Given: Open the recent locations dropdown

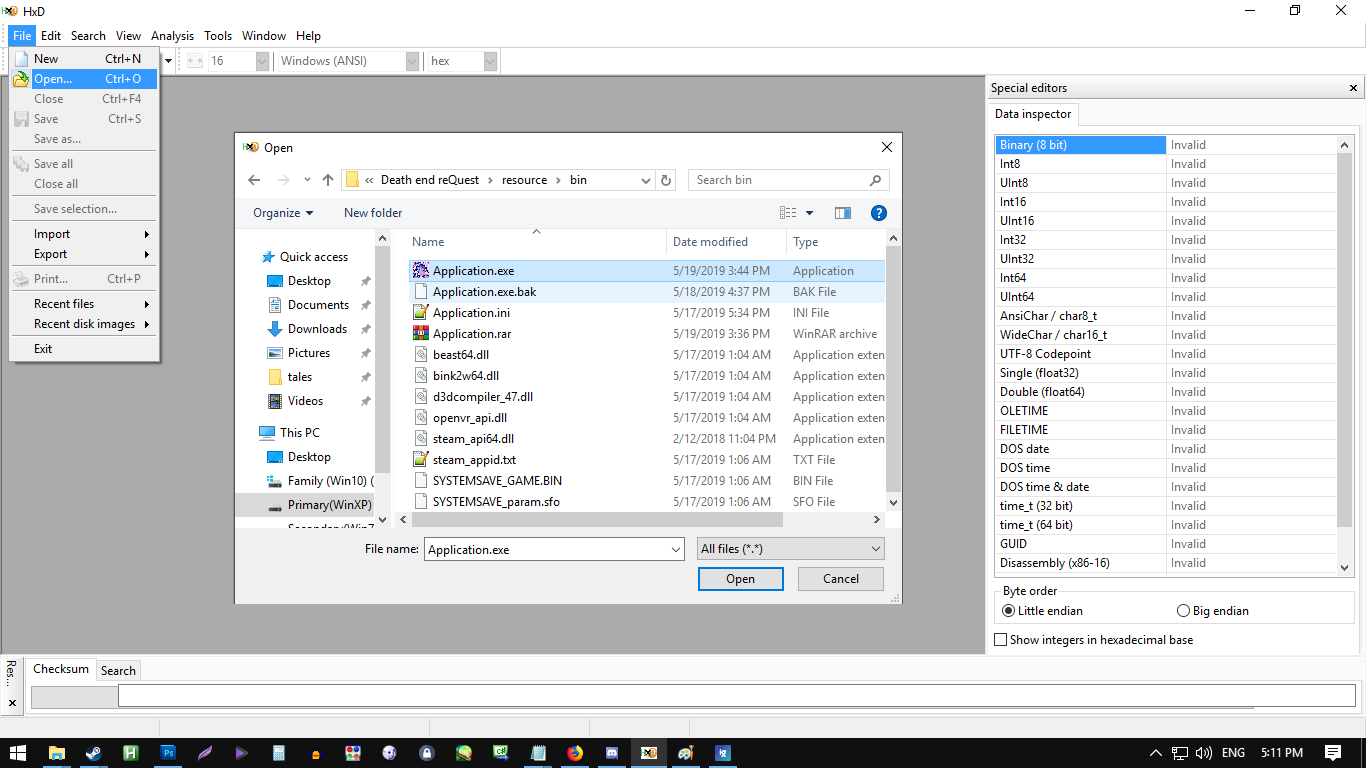Looking at the screenshot, I should coord(307,180).
